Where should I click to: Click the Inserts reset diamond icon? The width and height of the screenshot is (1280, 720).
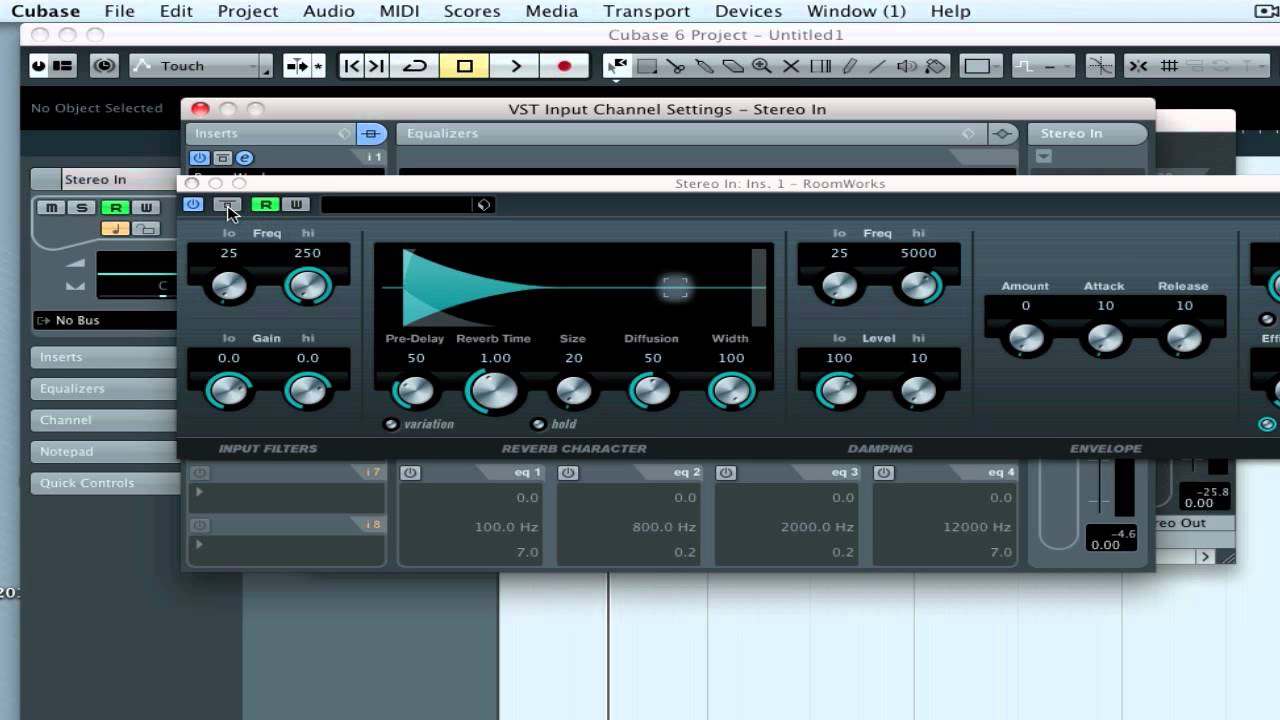coord(345,133)
